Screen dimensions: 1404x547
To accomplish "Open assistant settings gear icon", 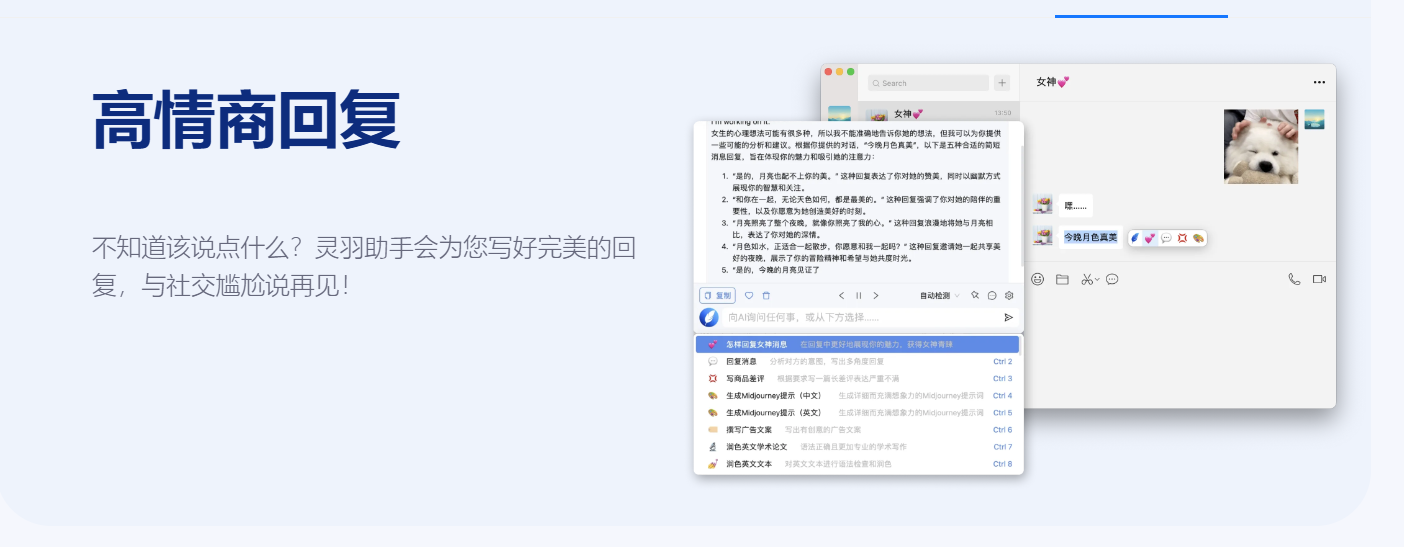I will tap(1009, 295).
